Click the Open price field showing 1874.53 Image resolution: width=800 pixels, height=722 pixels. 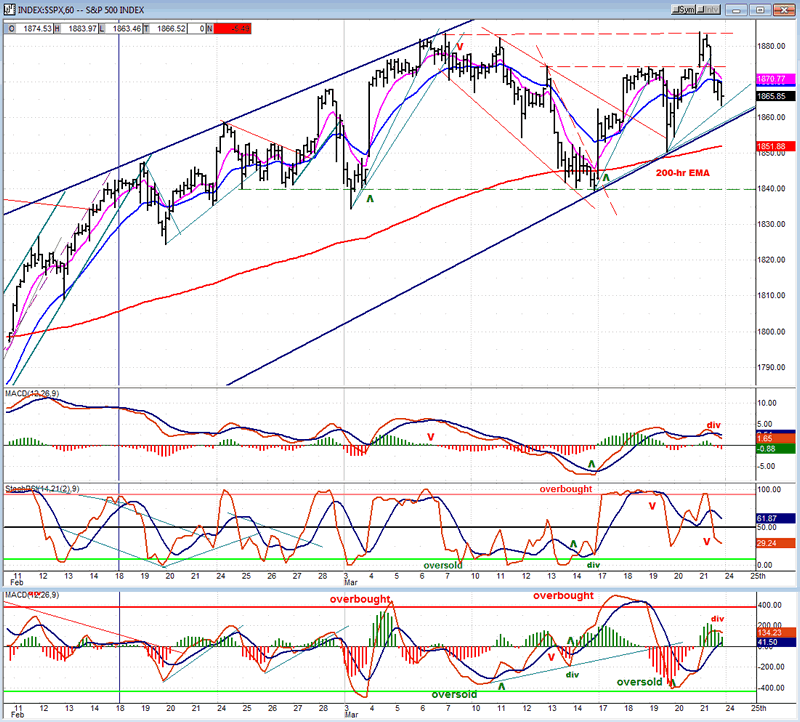point(31,29)
